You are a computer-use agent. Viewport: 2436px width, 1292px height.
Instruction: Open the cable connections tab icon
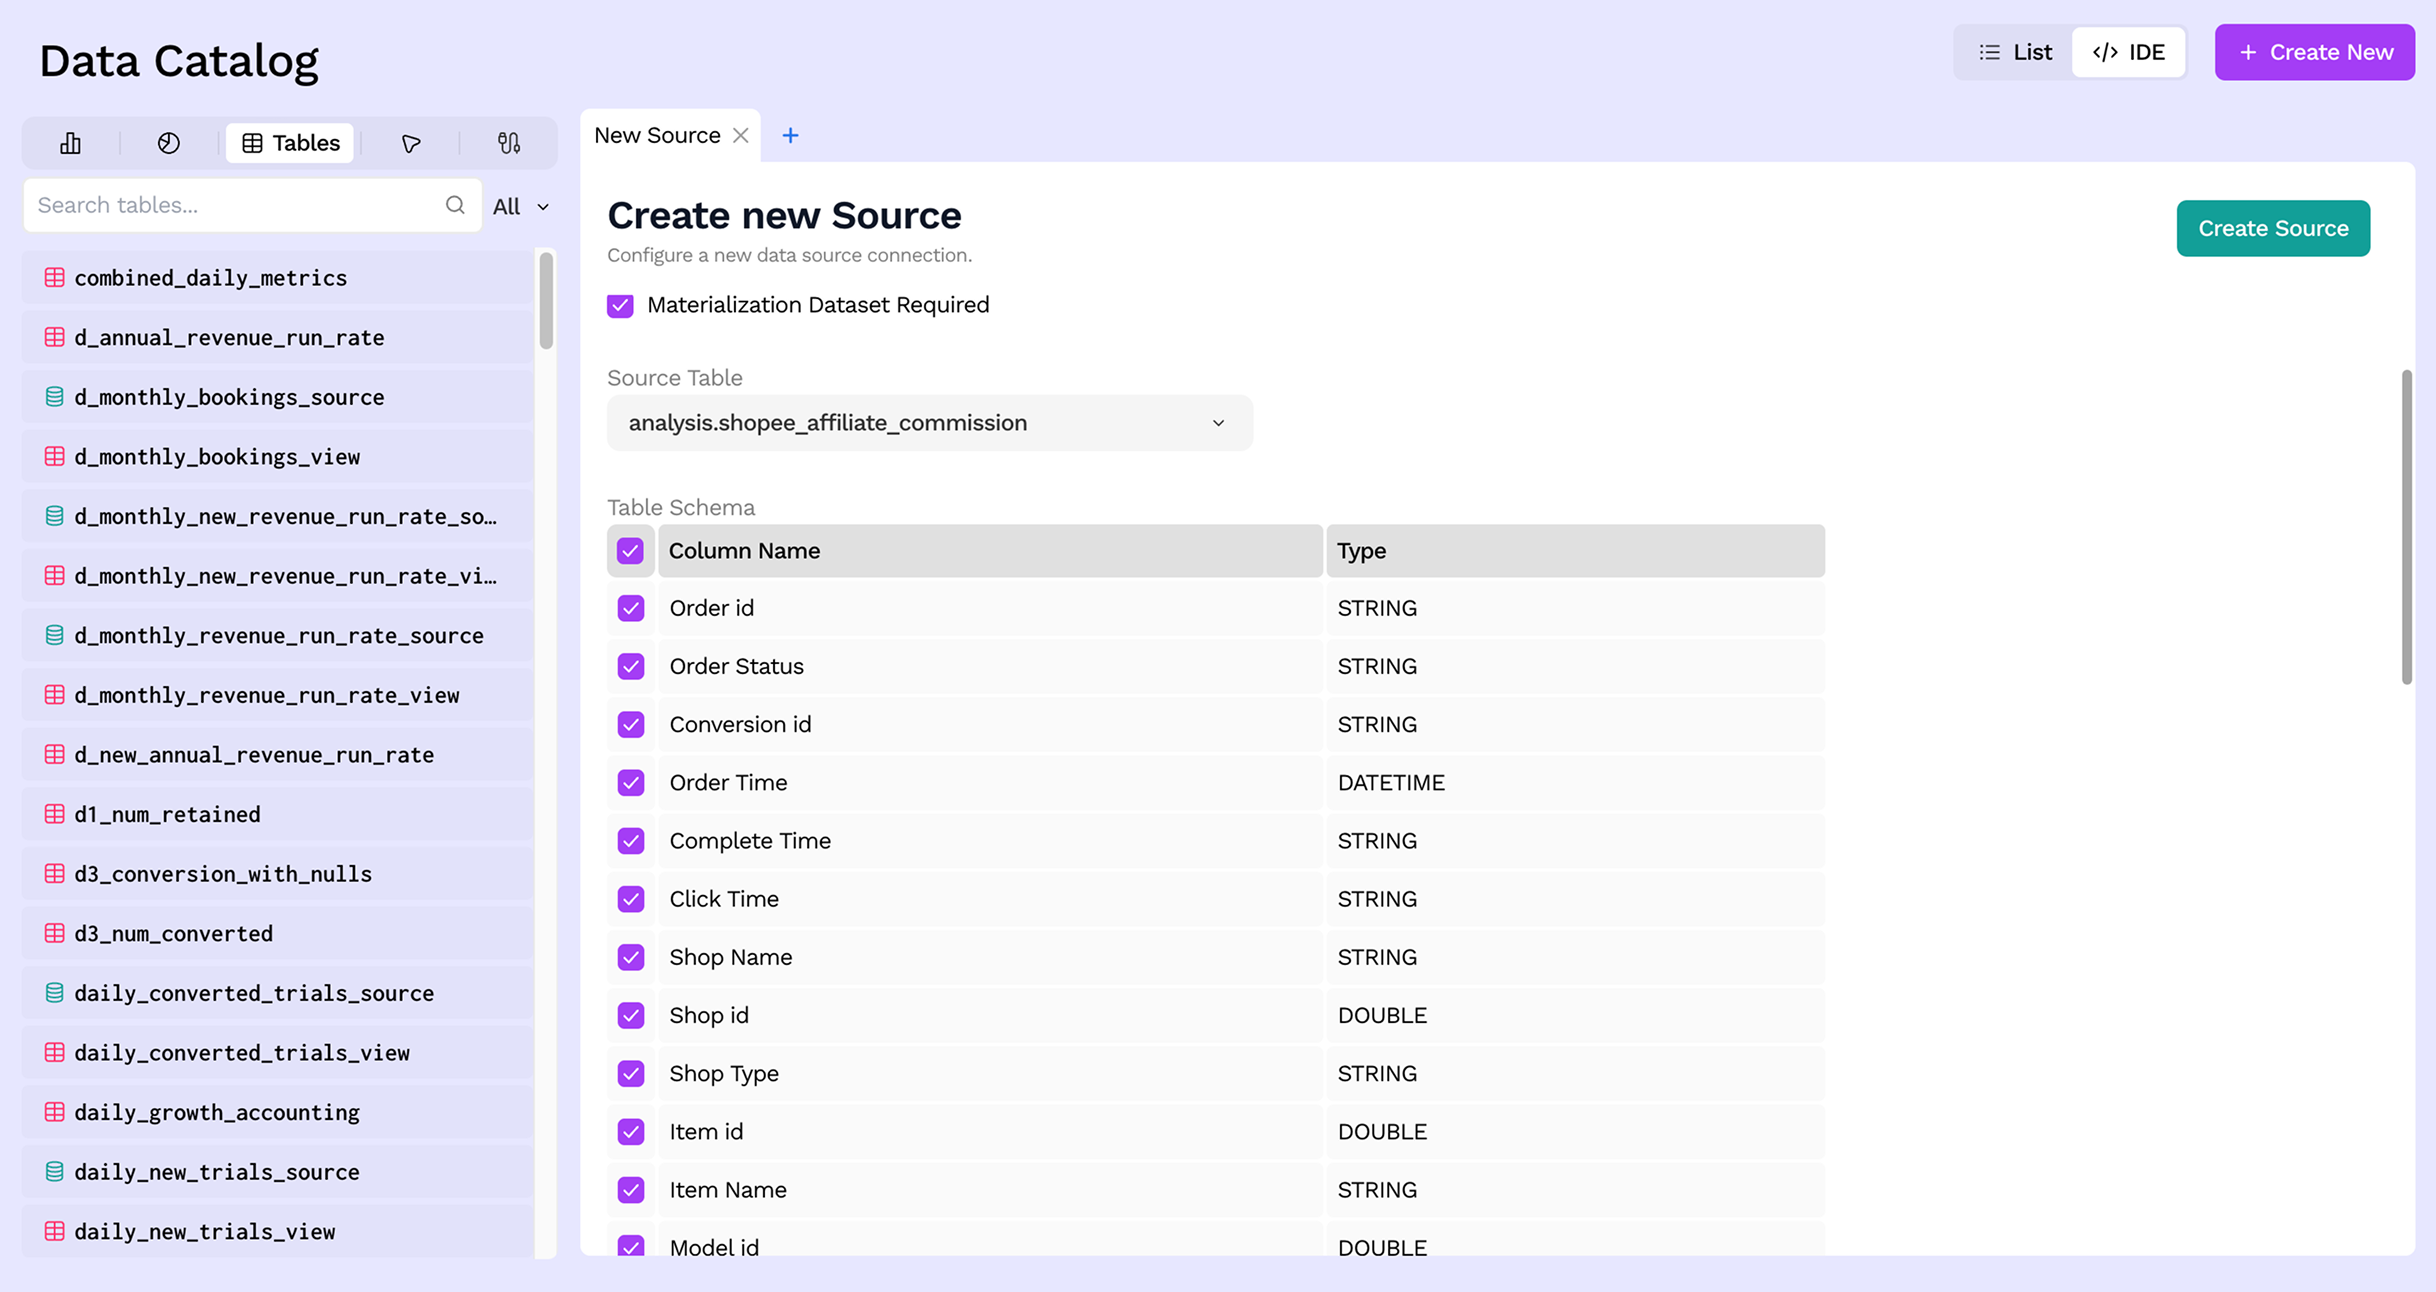pos(509,143)
